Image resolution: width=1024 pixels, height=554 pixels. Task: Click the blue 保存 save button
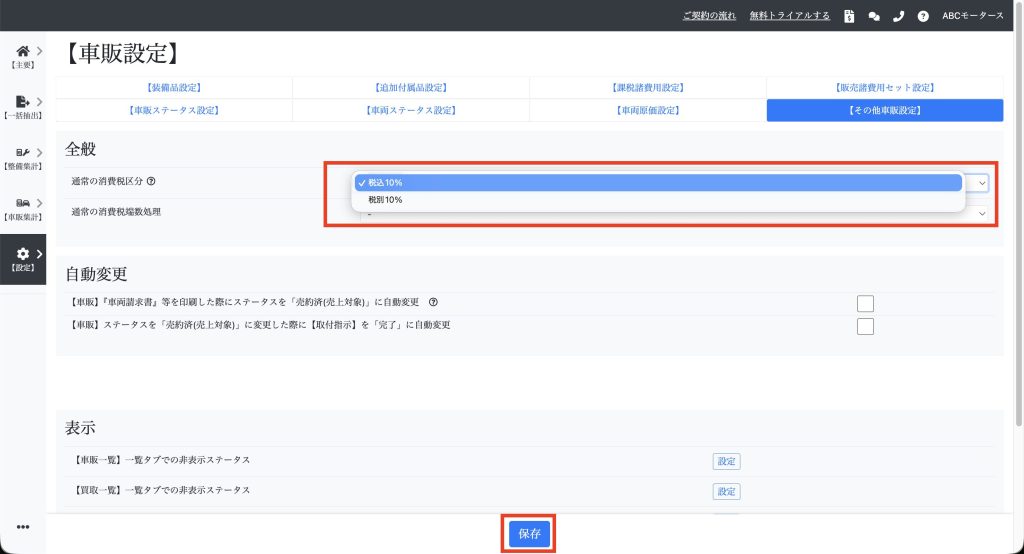[x=529, y=534]
